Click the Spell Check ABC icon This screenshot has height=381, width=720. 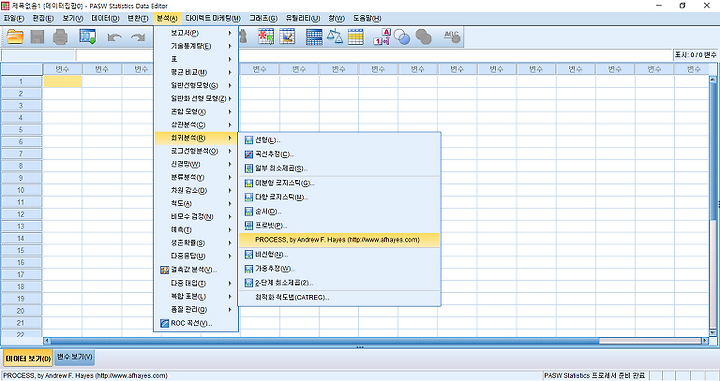pos(452,37)
